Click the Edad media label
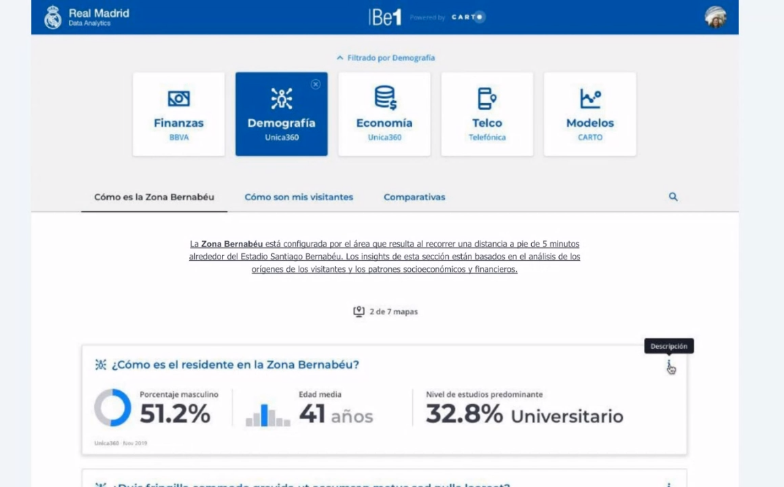 click(320, 394)
